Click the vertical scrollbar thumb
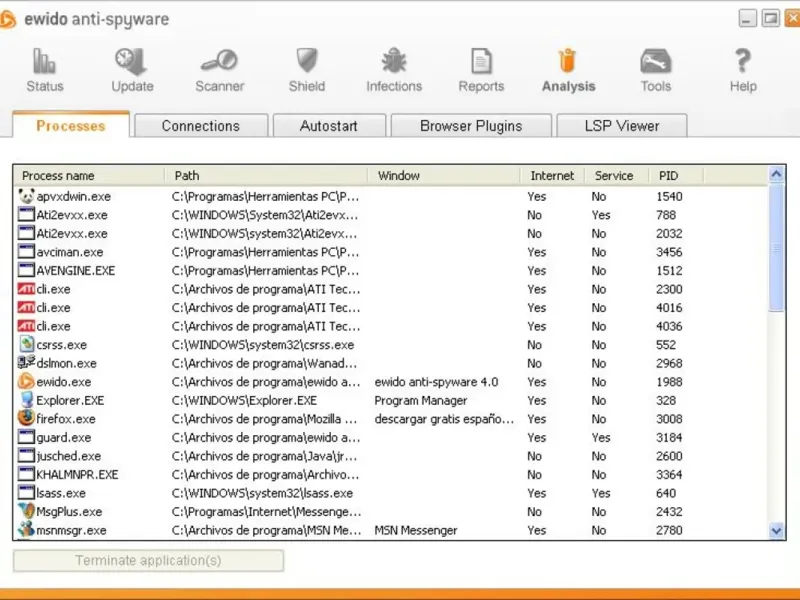 click(776, 248)
